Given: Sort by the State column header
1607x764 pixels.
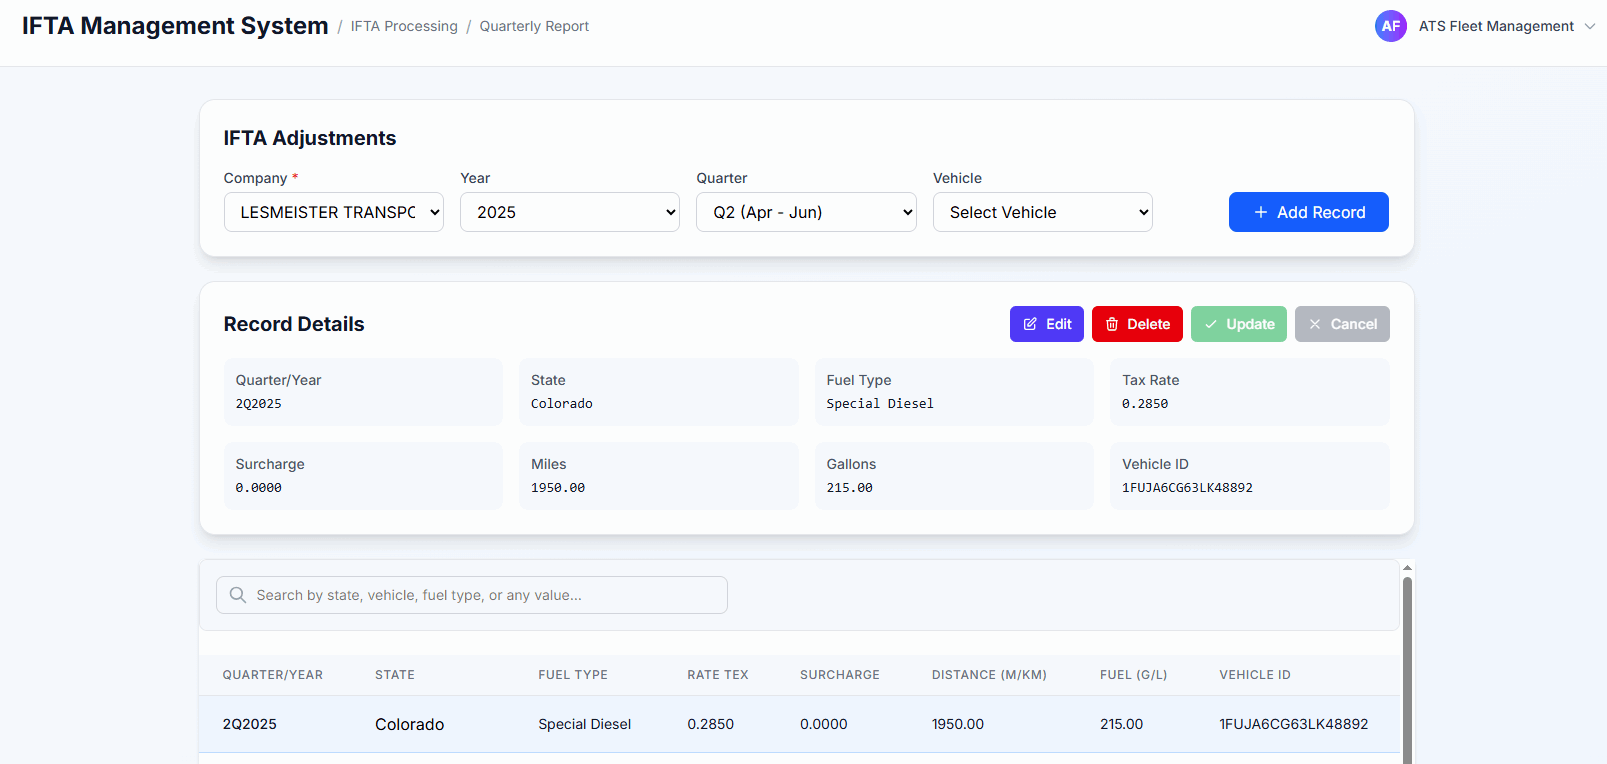Looking at the screenshot, I should [x=395, y=675].
